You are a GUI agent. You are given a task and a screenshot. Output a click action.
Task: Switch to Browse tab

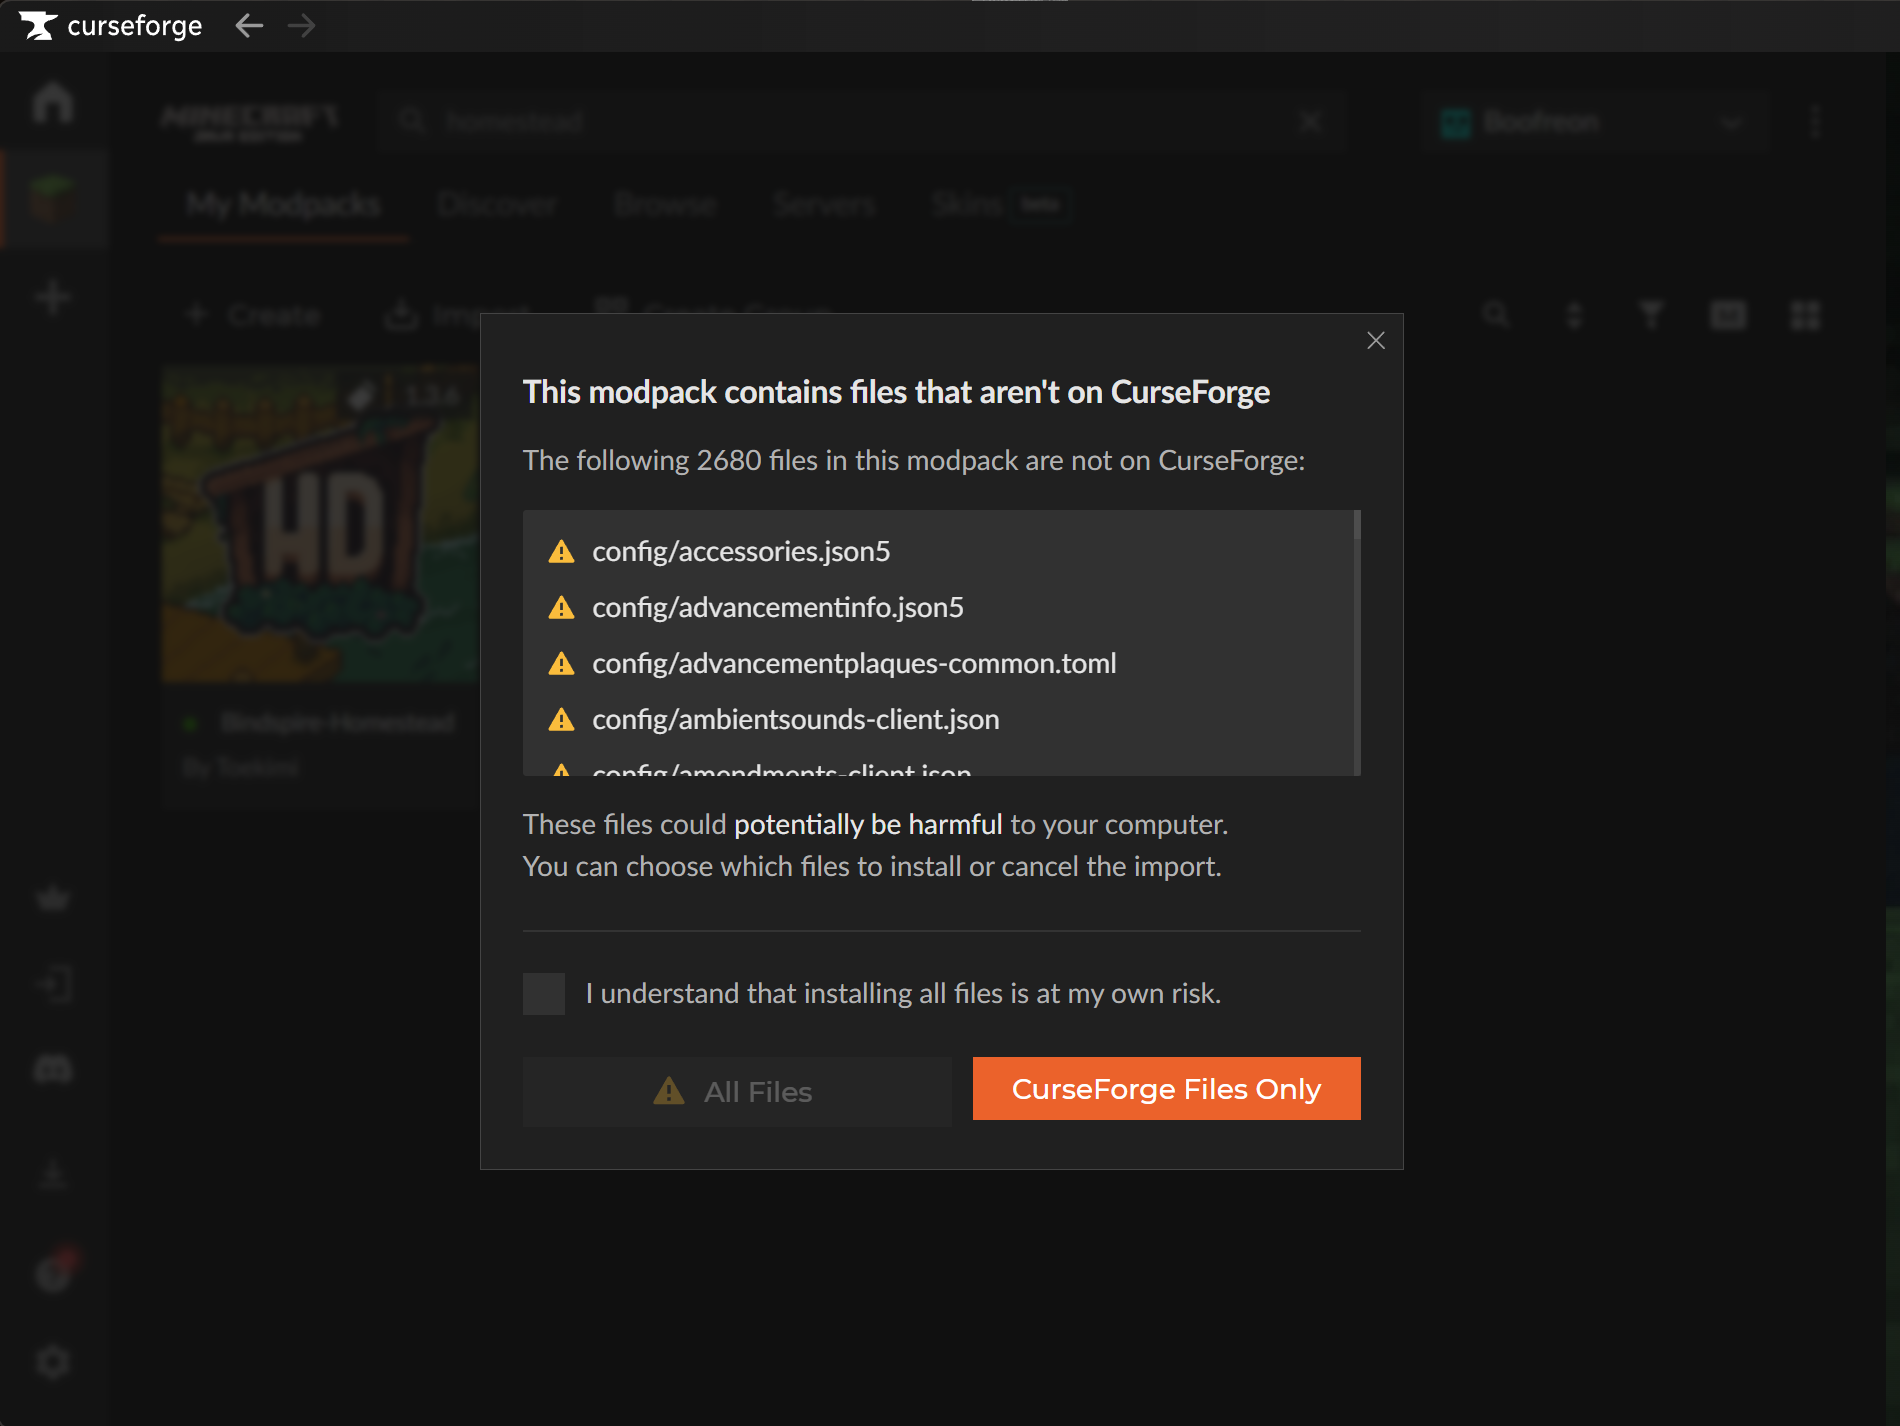tap(665, 204)
